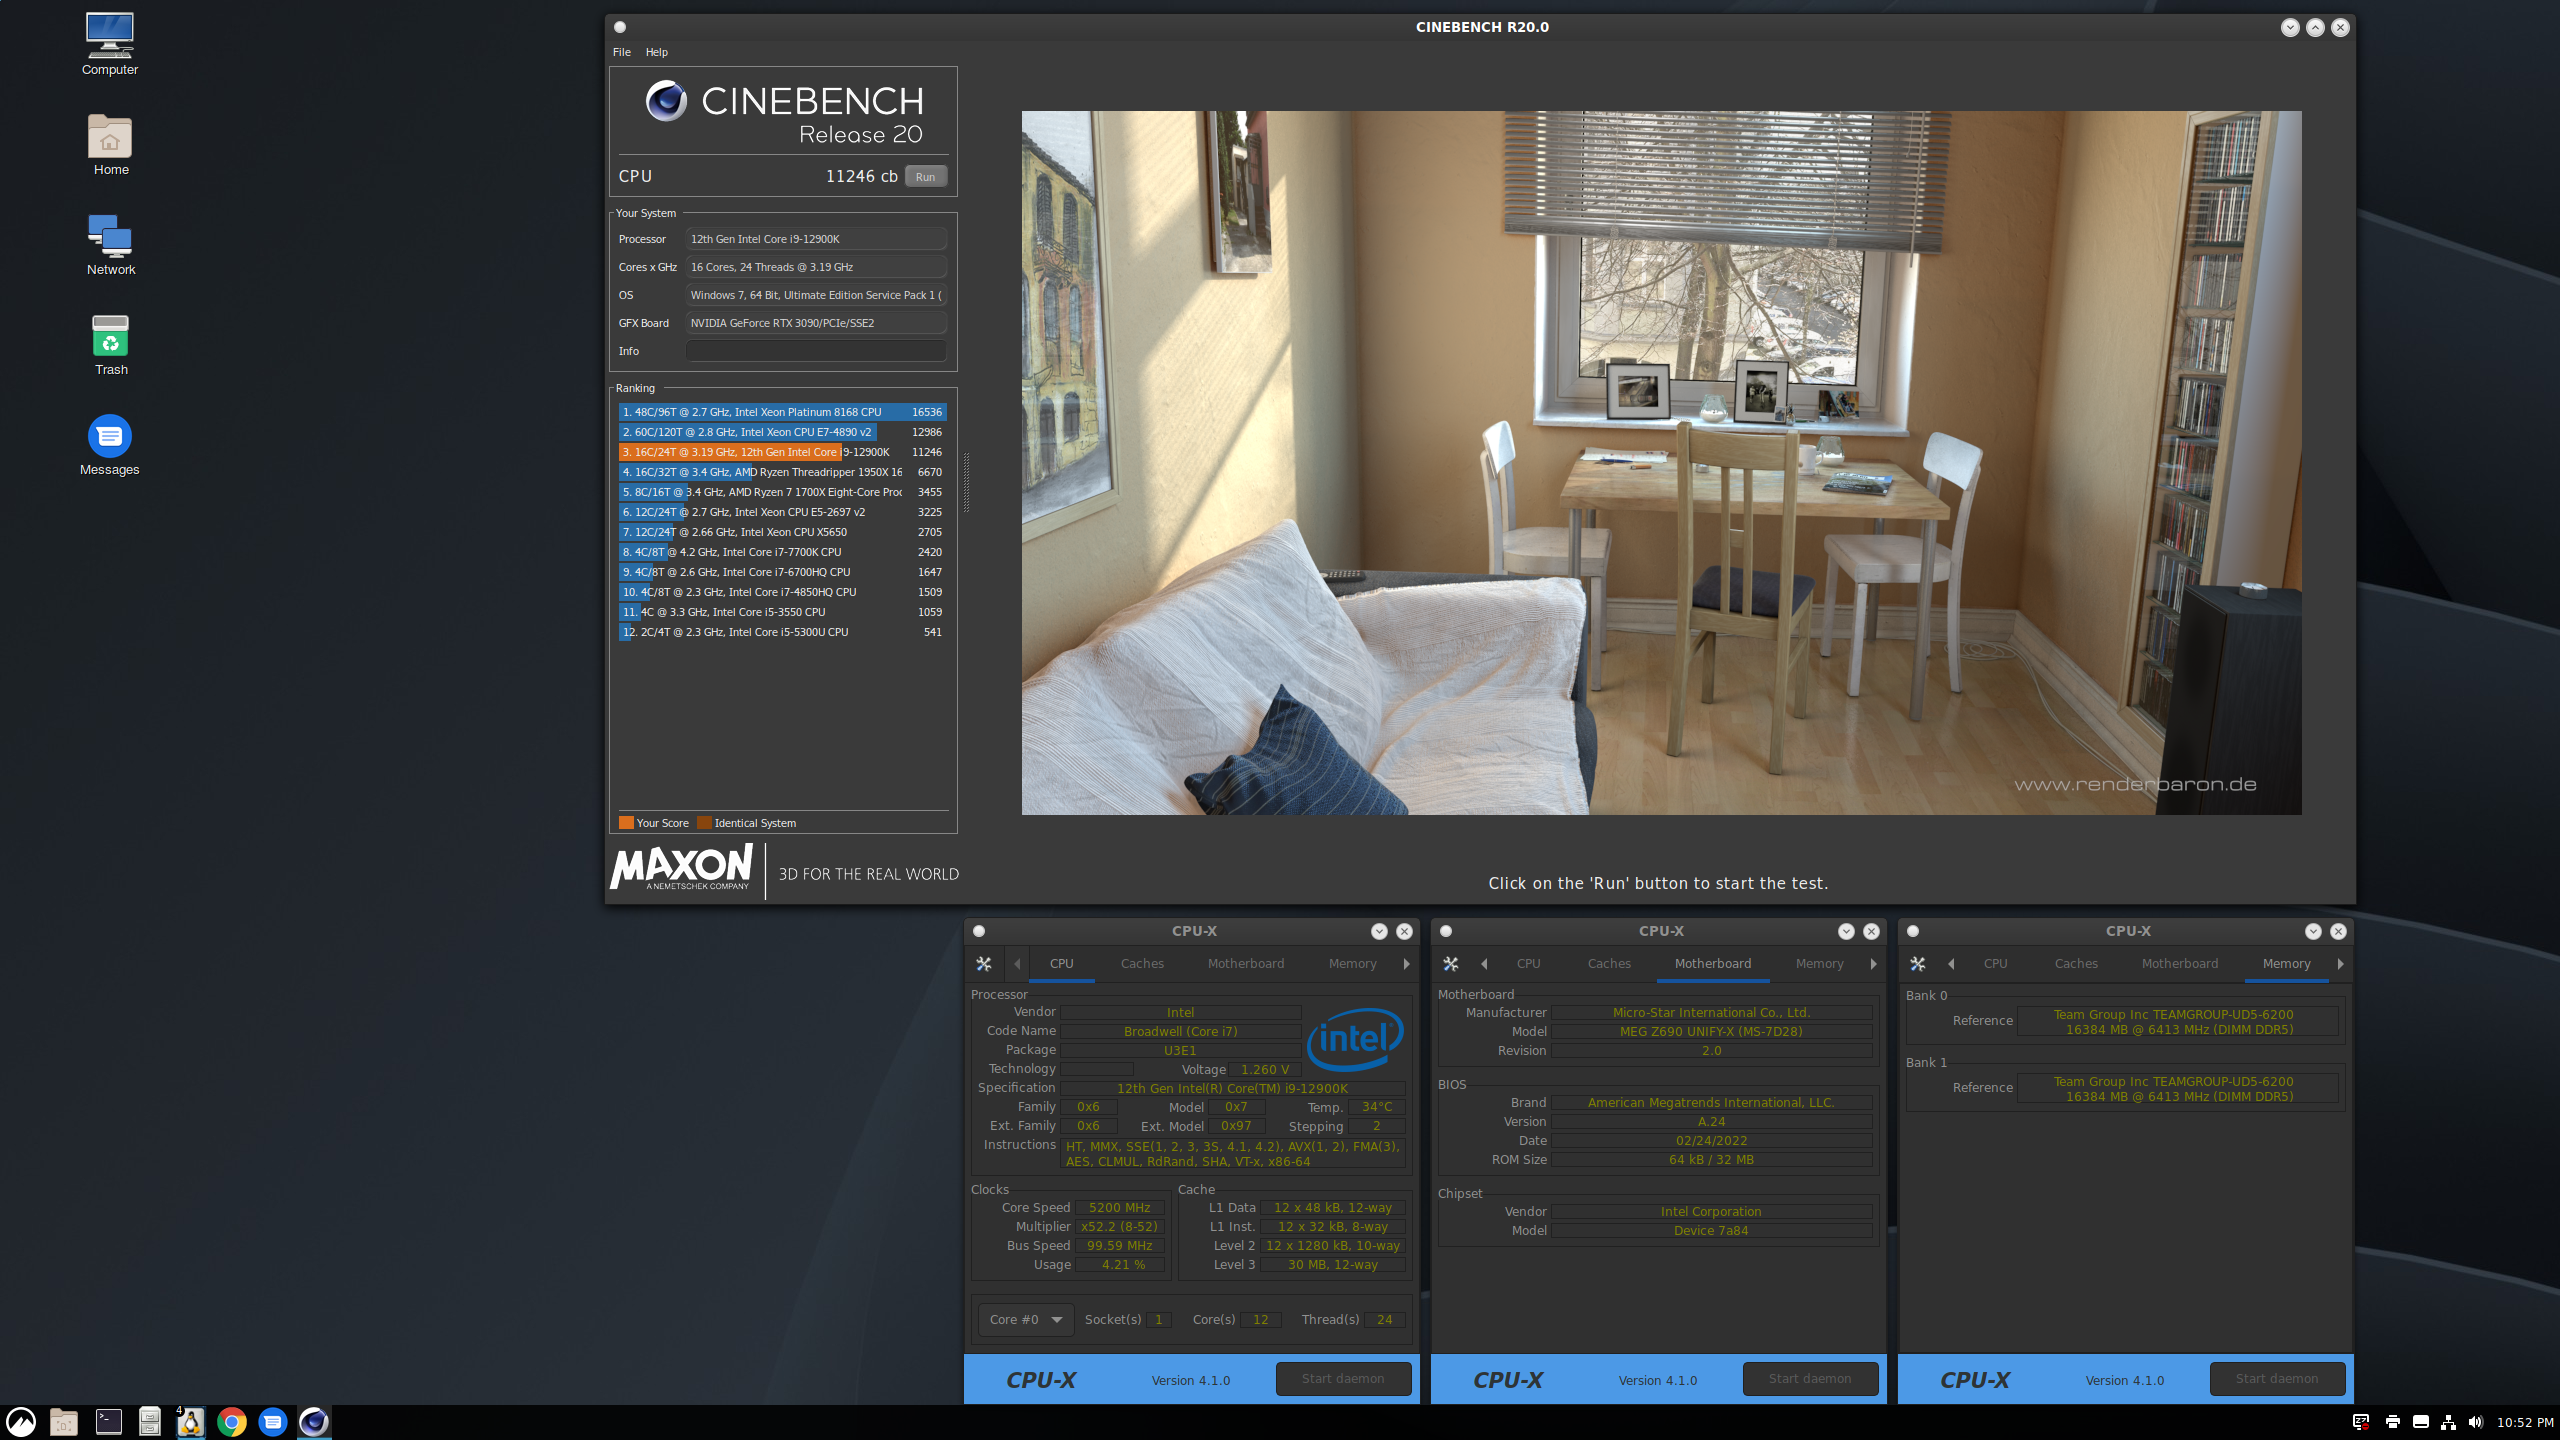
Task: Select highlighted ranking row 12th Gen i9-12900K
Action: tap(782, 452)
